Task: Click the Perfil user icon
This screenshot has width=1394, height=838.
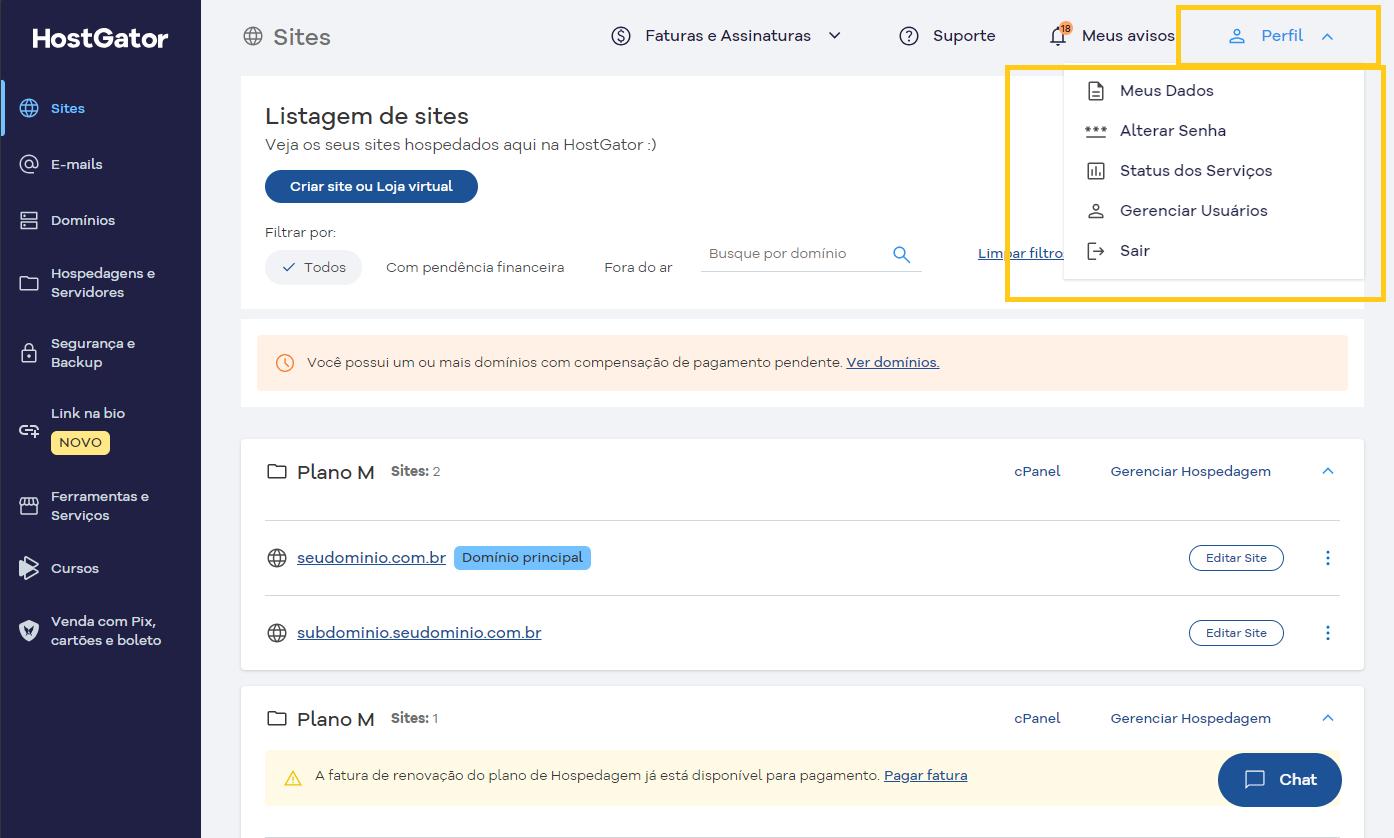Action: pyautogui.click(x=1237, y=36)
